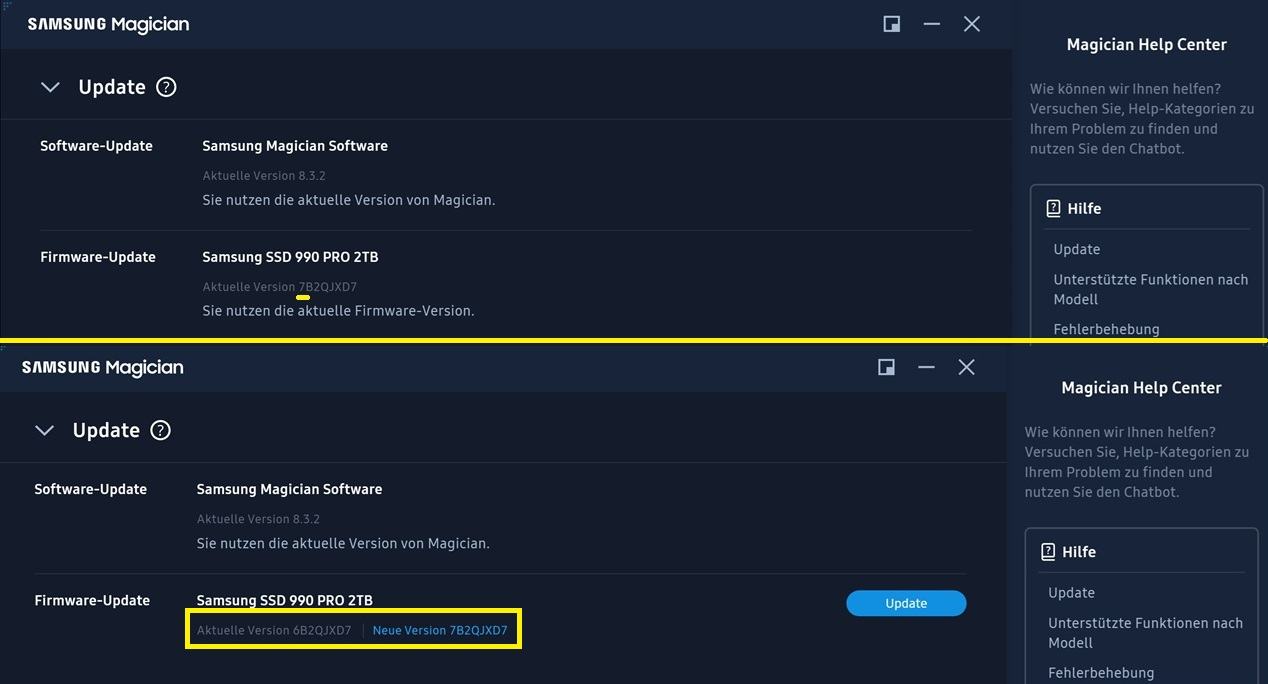1268x684 pixels.
Task: Collapse the Update section in the upper window
Action: click(50, 87)
